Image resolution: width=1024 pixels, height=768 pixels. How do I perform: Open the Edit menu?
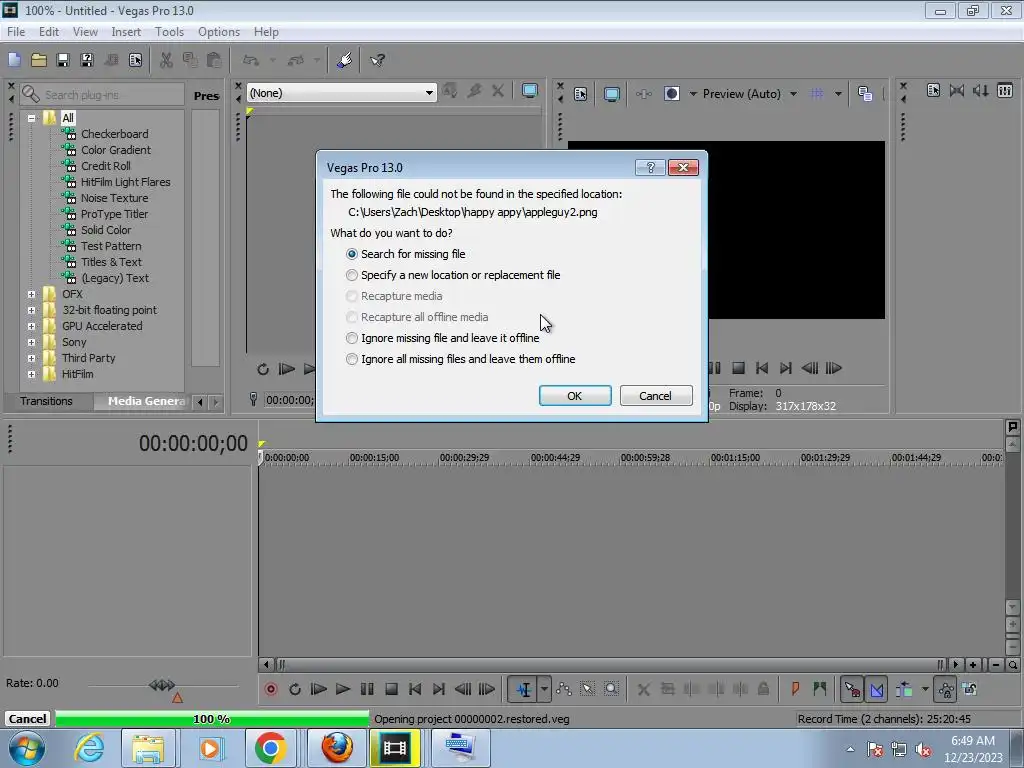pos(49,31)
